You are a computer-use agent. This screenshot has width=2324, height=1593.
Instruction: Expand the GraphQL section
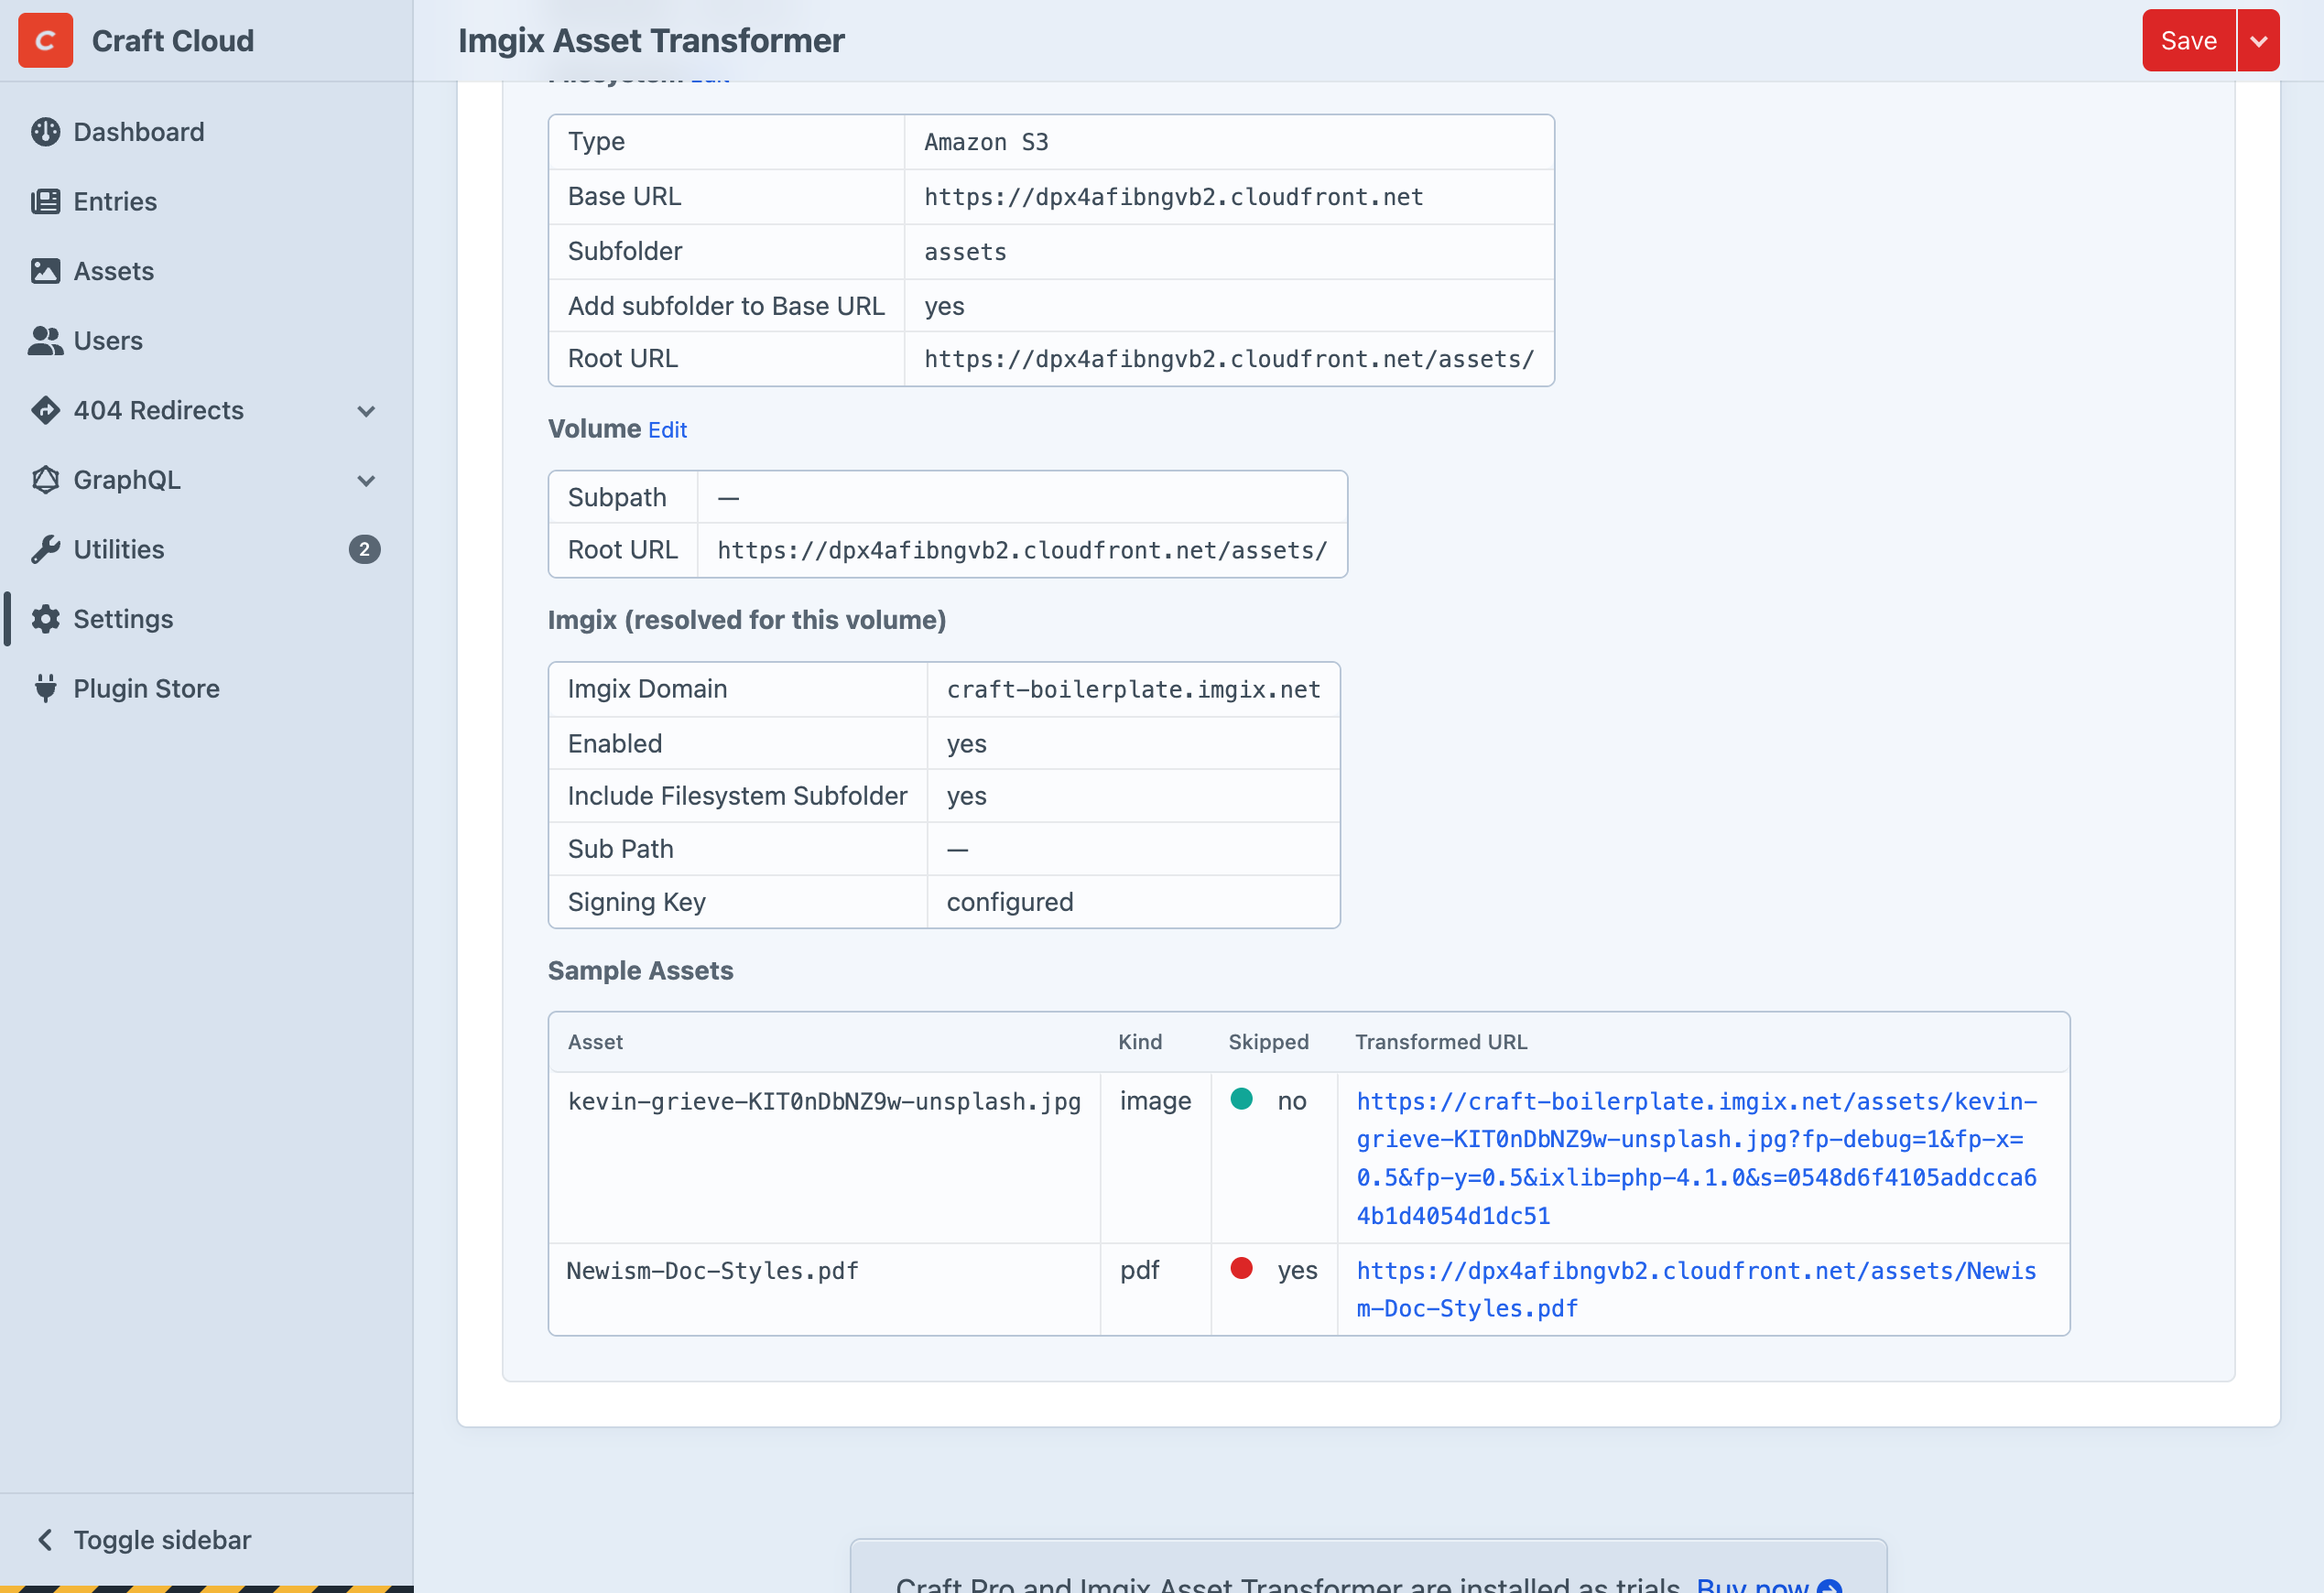click(x=366, y=480)
